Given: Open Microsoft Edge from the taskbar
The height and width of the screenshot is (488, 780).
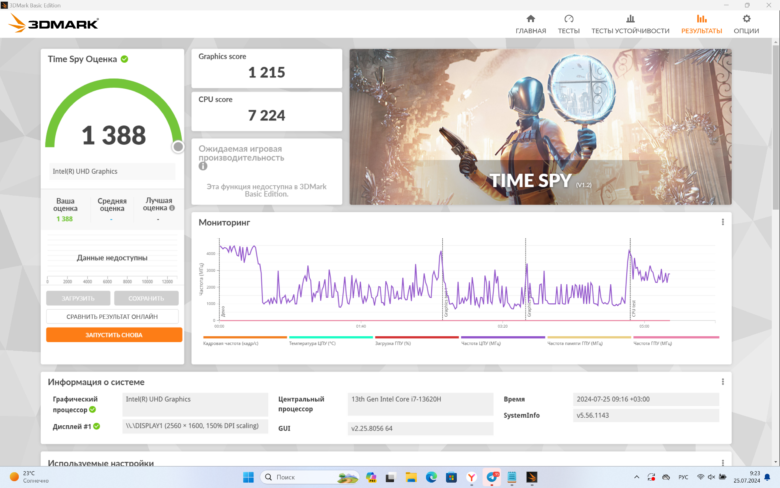Looking at the screenshot, I should pyautogui.click(x=431, y=477).
